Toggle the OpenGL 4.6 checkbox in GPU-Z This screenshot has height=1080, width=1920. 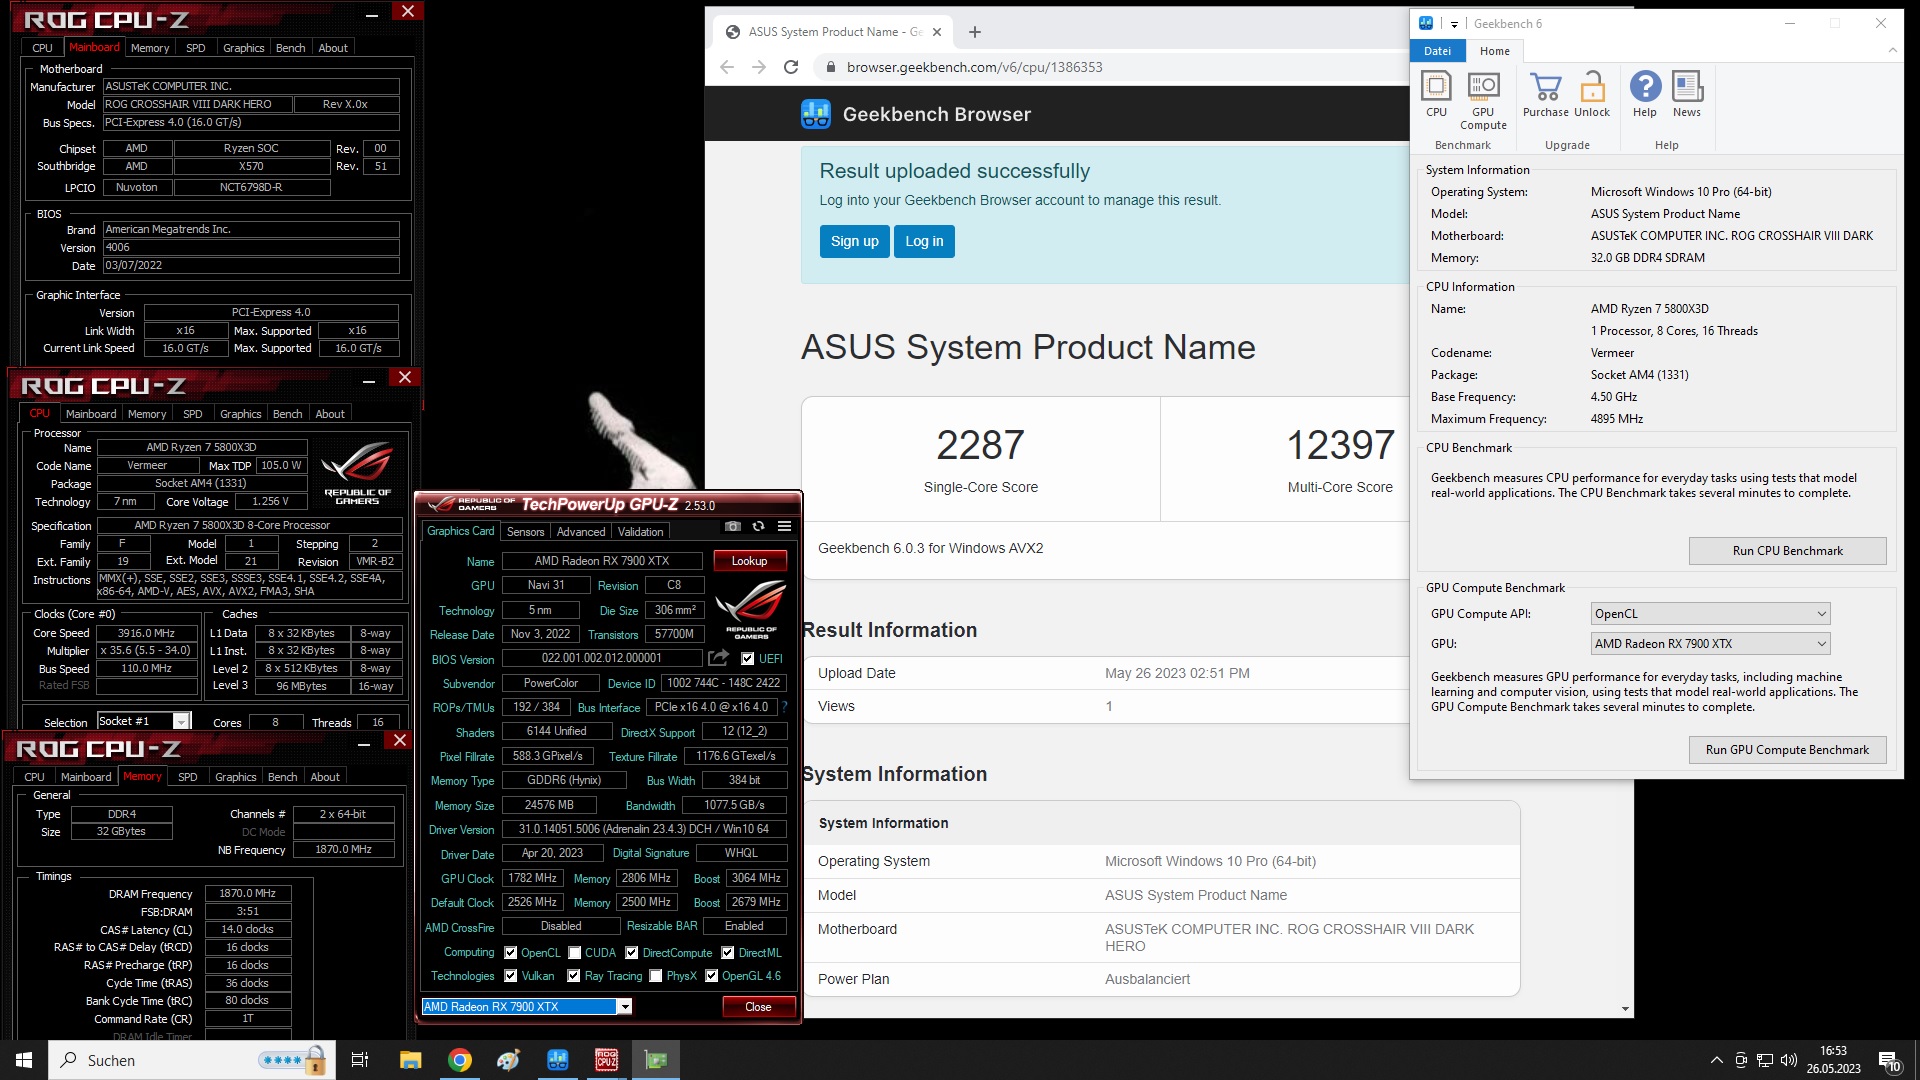coord(711,976)
